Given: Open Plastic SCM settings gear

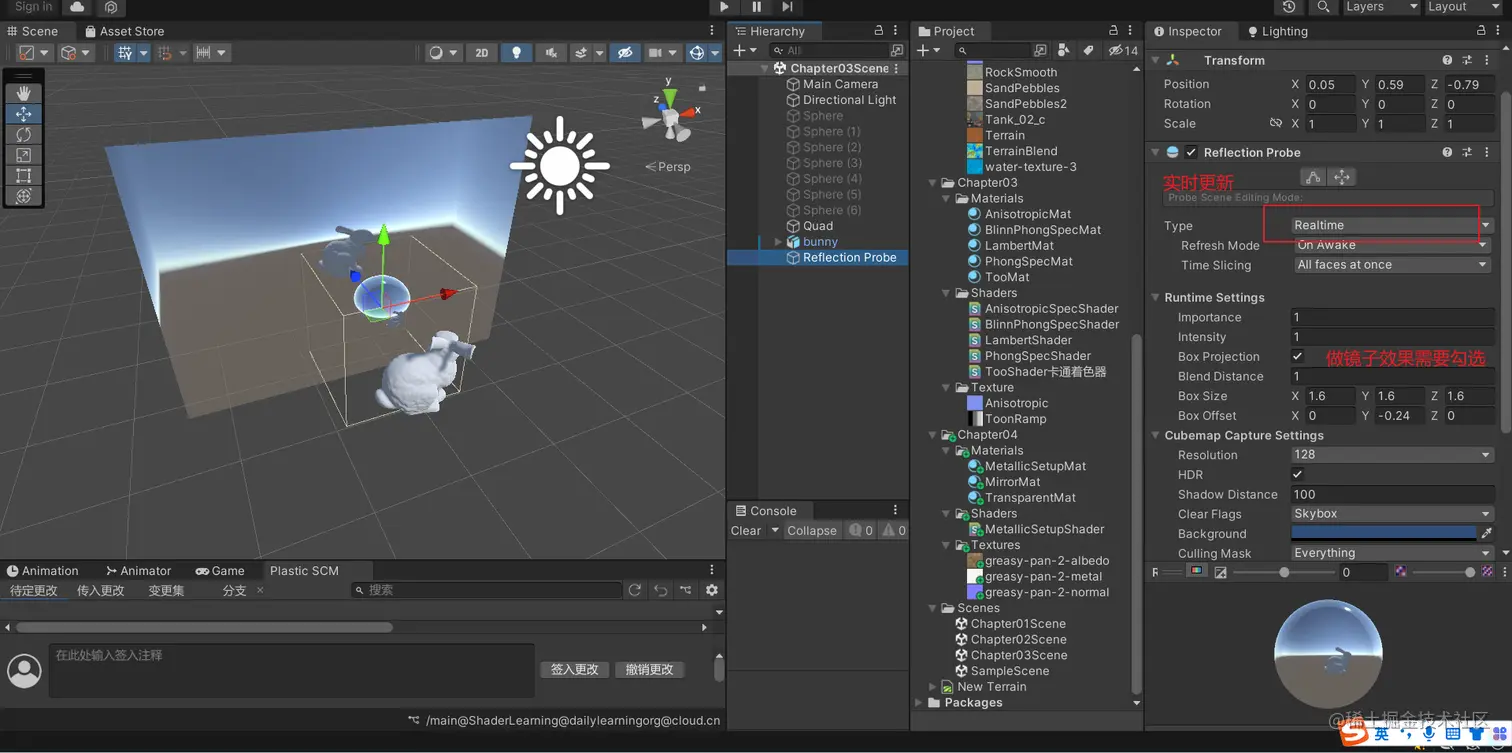Looking at the screenshot, I should [712, 590].
